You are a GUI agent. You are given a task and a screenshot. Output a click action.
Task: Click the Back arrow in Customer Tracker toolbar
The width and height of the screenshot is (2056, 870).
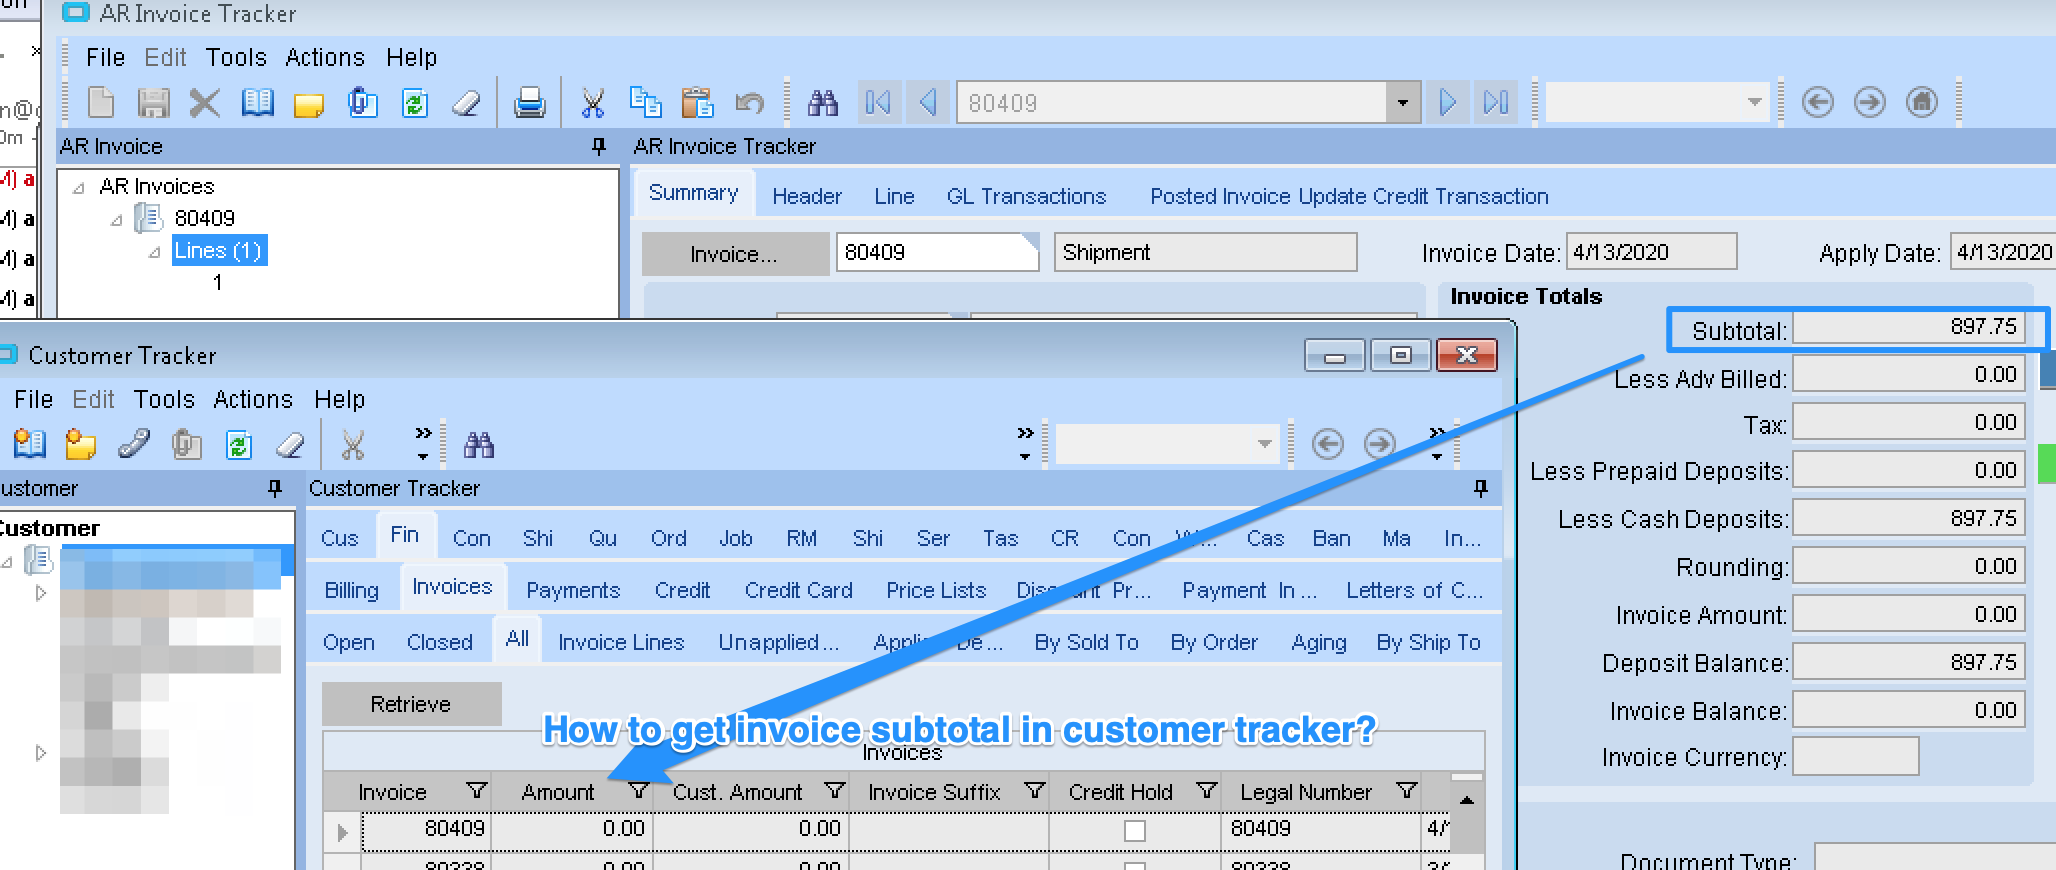click(1328, 444)
